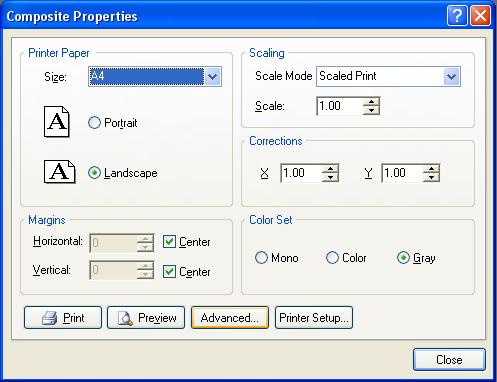Click the Composite Properties title bar text
This screenshot has height=382, width=497.
click(72, 16)
